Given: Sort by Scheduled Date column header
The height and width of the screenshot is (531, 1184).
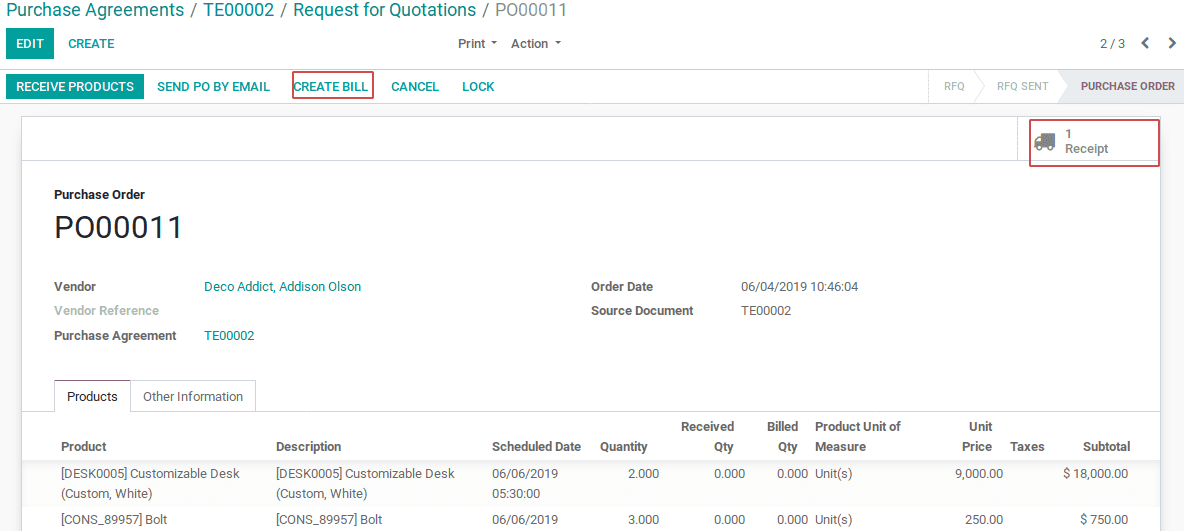Looking at the screenshot, I should pos(536,446).
